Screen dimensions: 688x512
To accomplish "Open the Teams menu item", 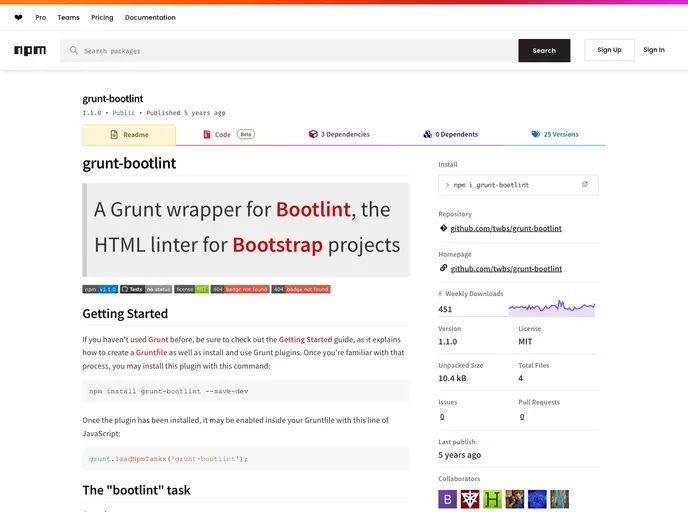I will pyautogui.click(x=68, y=18).
